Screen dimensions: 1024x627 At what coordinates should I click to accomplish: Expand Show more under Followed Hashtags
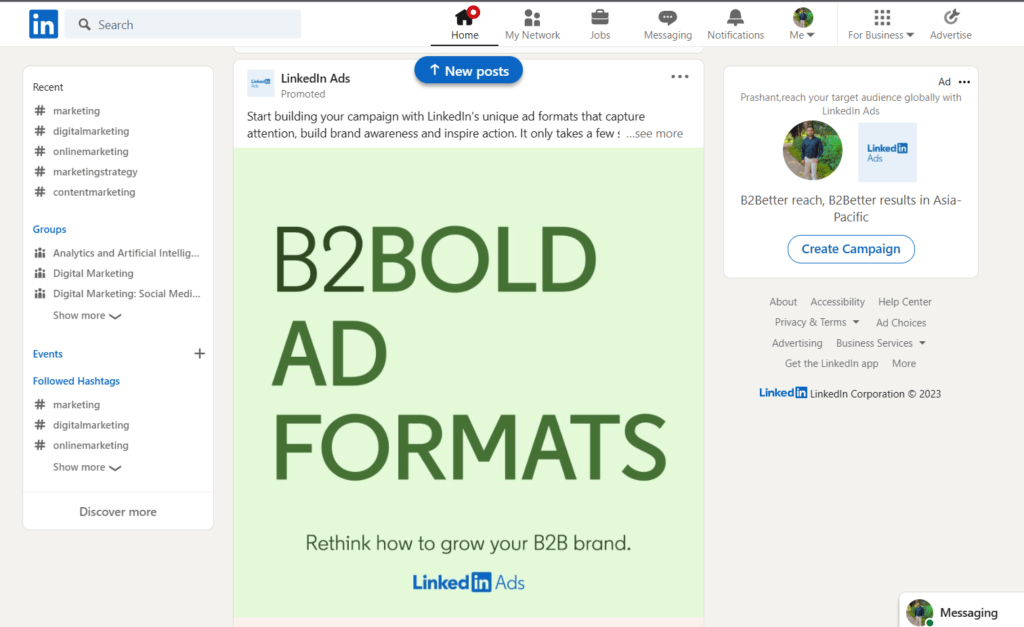point(87,467)
